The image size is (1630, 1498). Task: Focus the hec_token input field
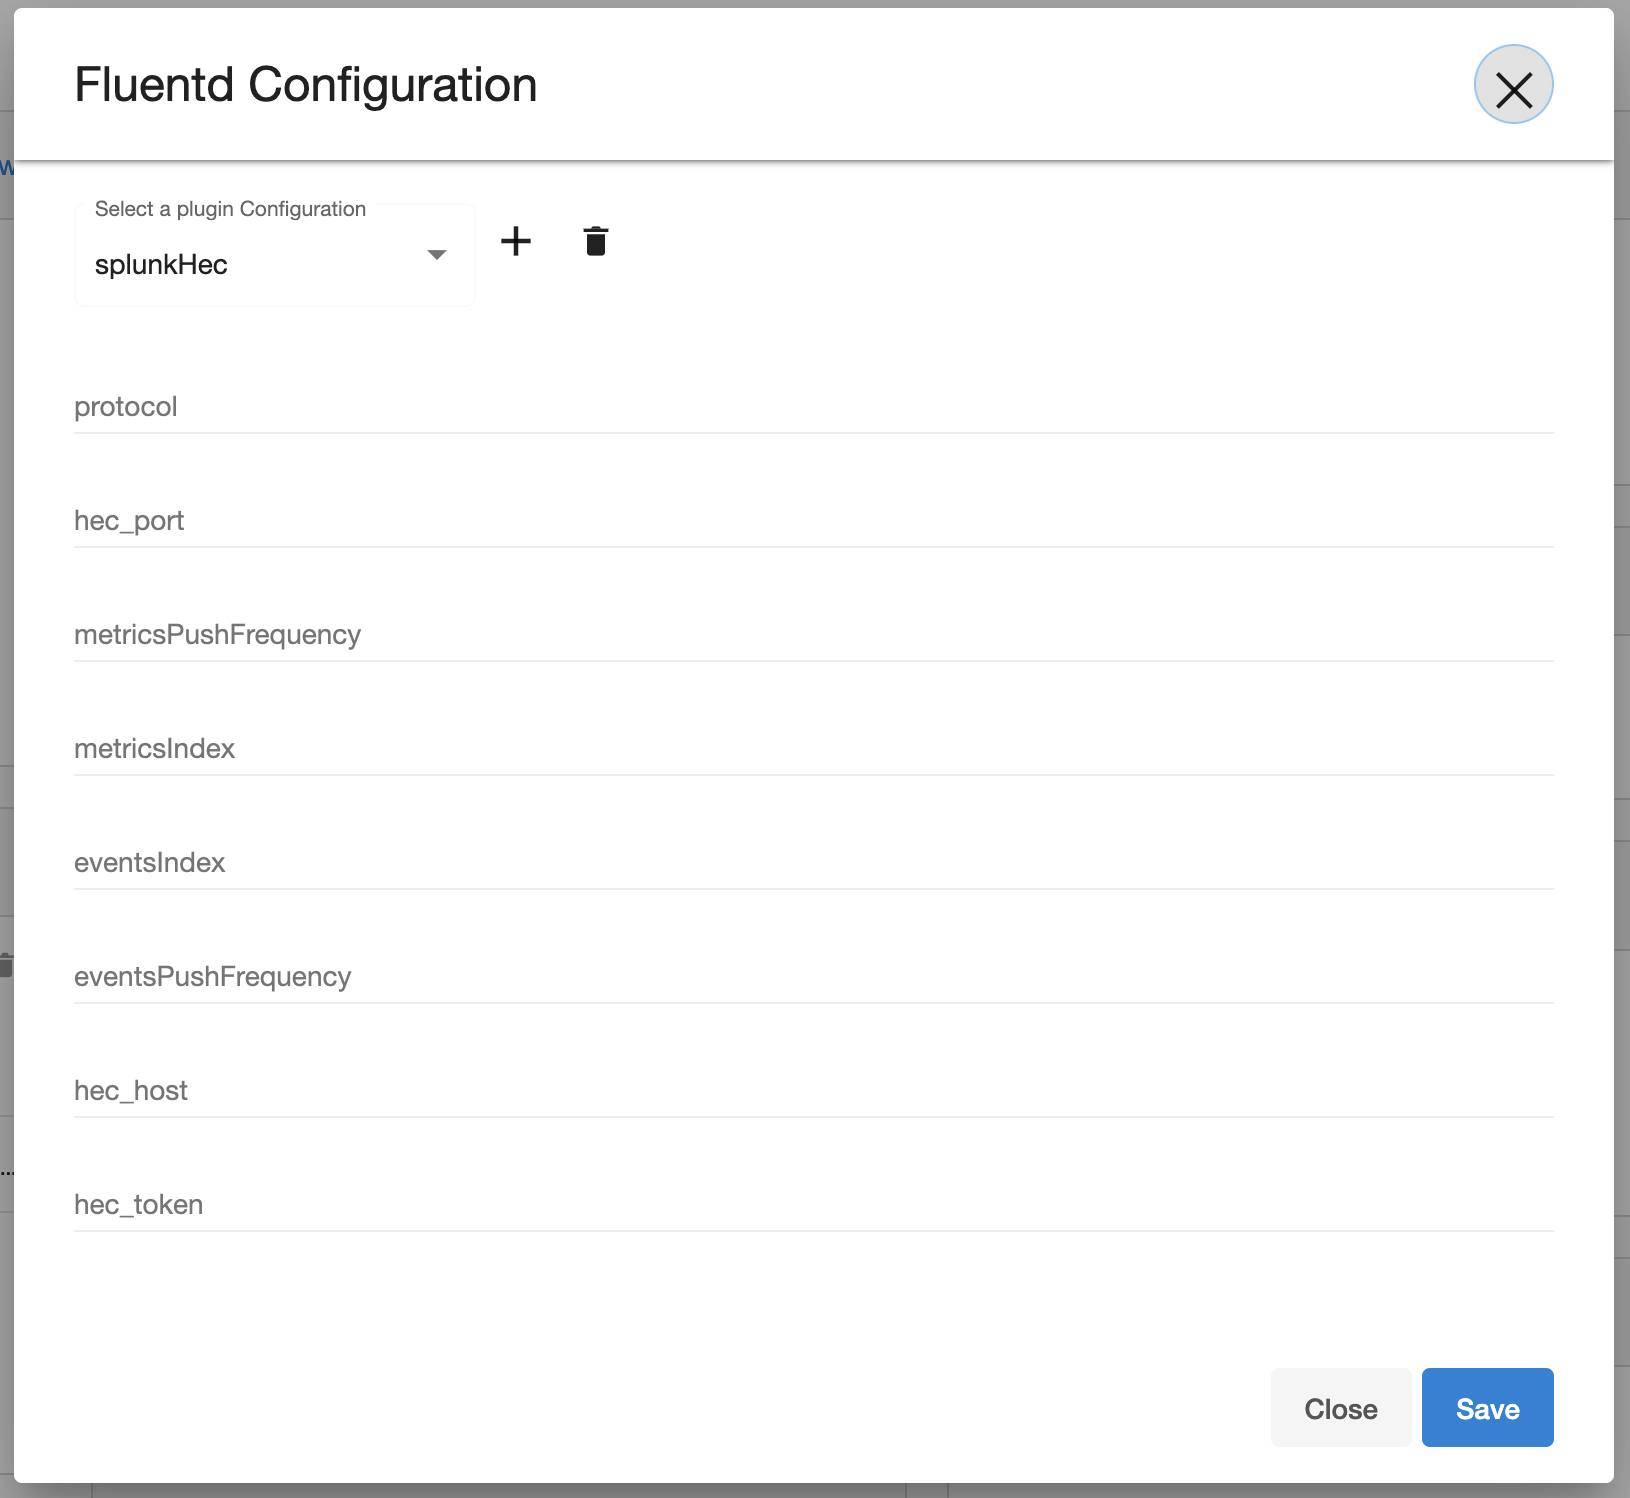click(812, 1205)
